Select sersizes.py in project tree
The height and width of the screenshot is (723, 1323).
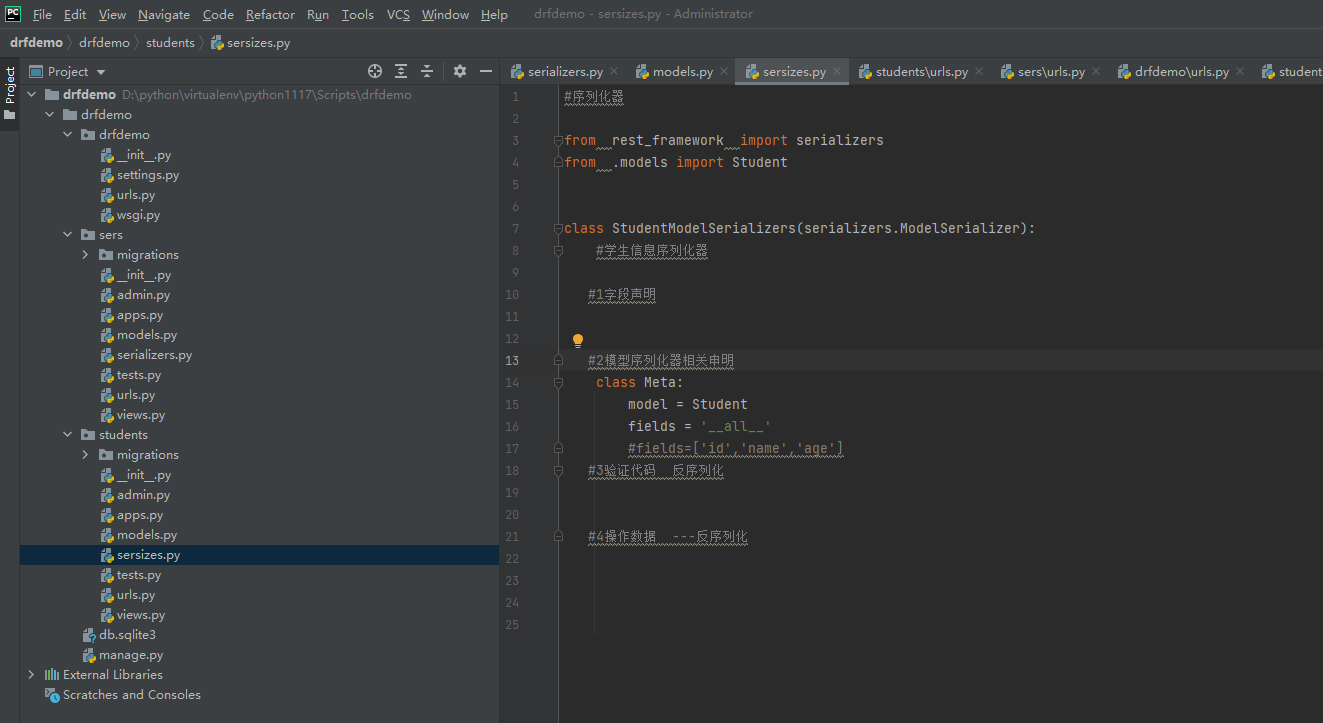(148, 554)
